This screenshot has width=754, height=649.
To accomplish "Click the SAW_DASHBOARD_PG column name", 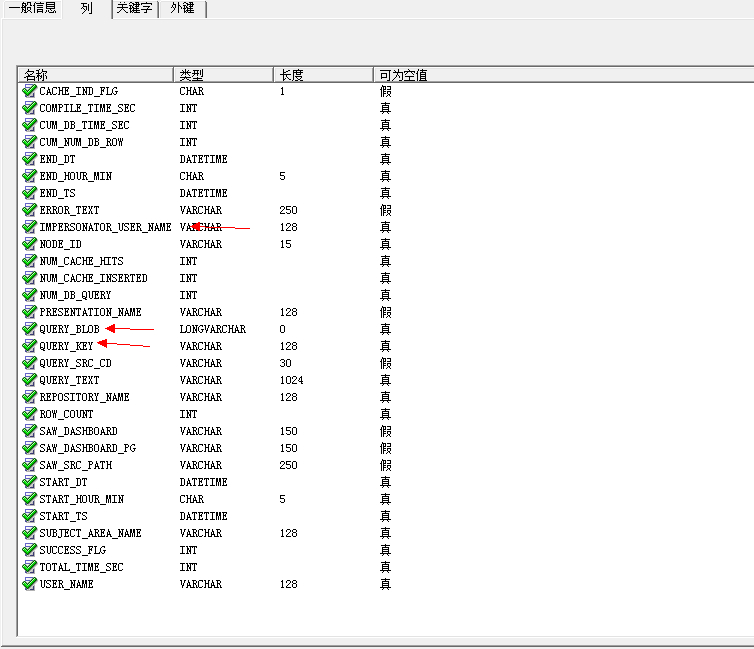I will [x=88, y=448].
